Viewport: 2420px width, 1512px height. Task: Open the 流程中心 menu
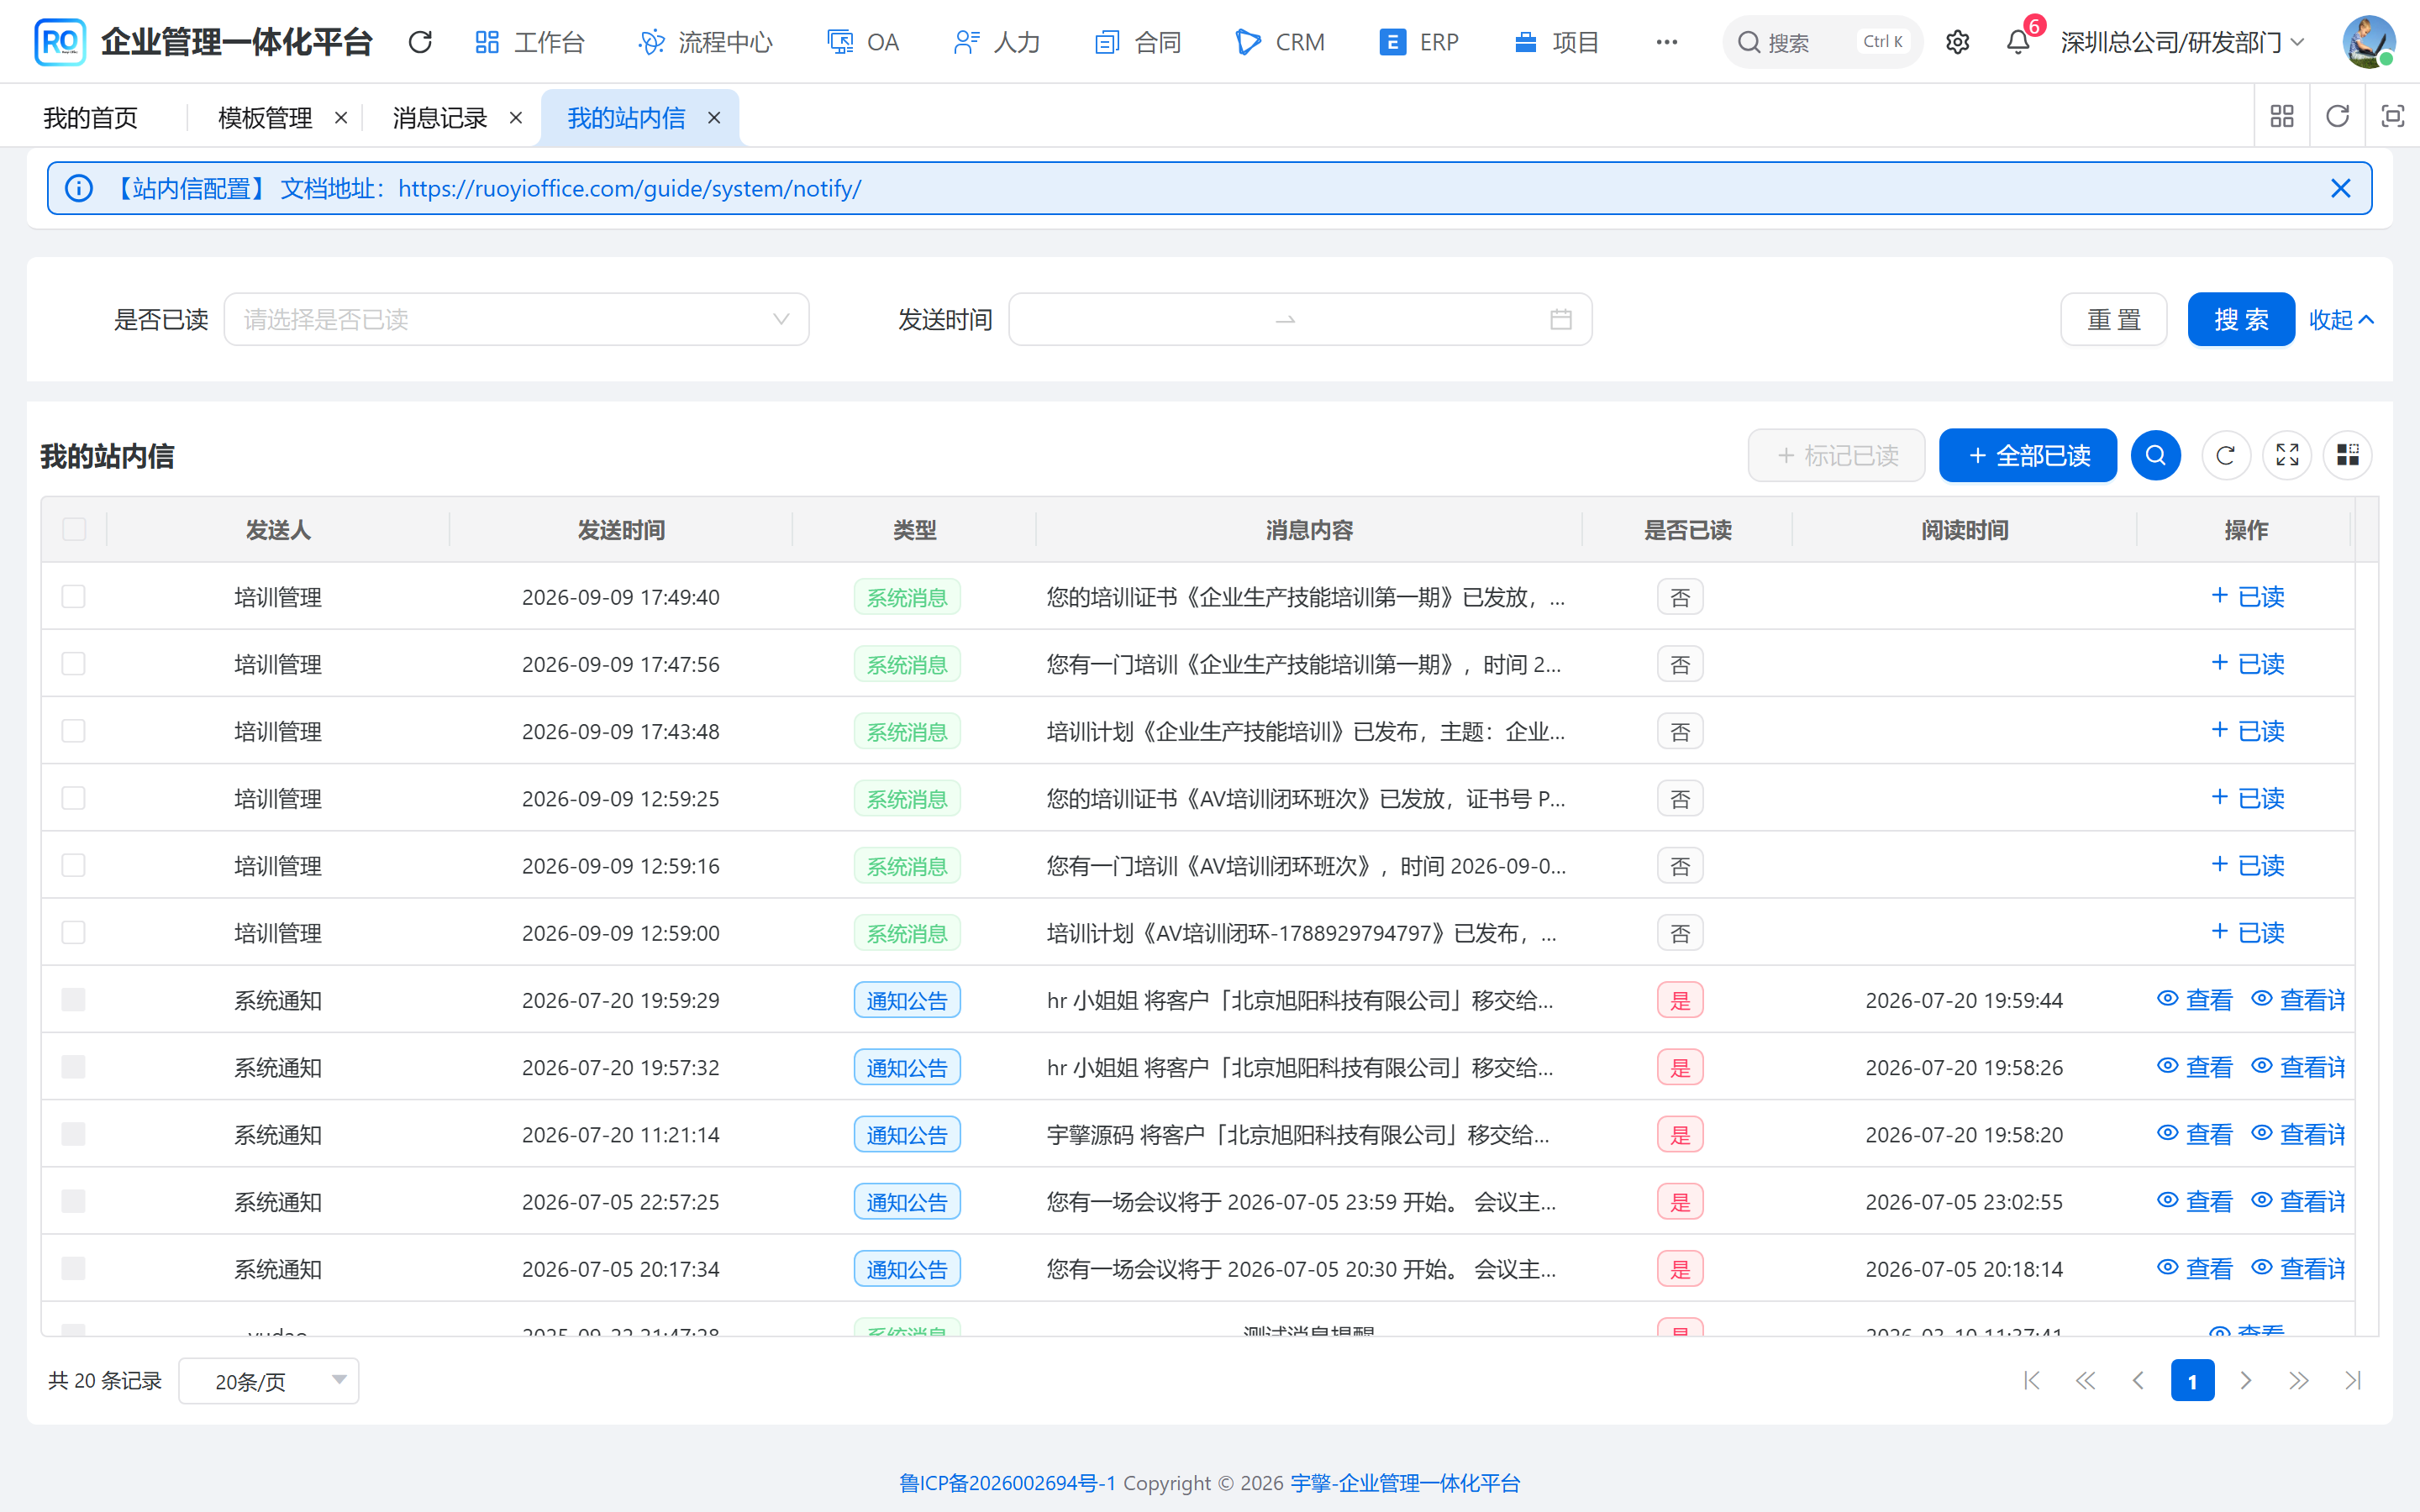[706, 42]
